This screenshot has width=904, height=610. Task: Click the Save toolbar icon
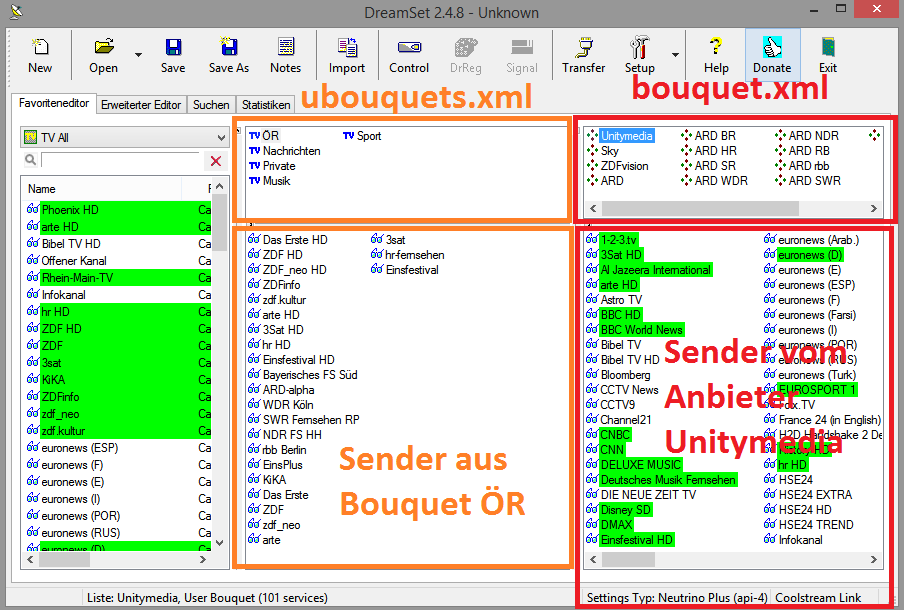[173, 54]
